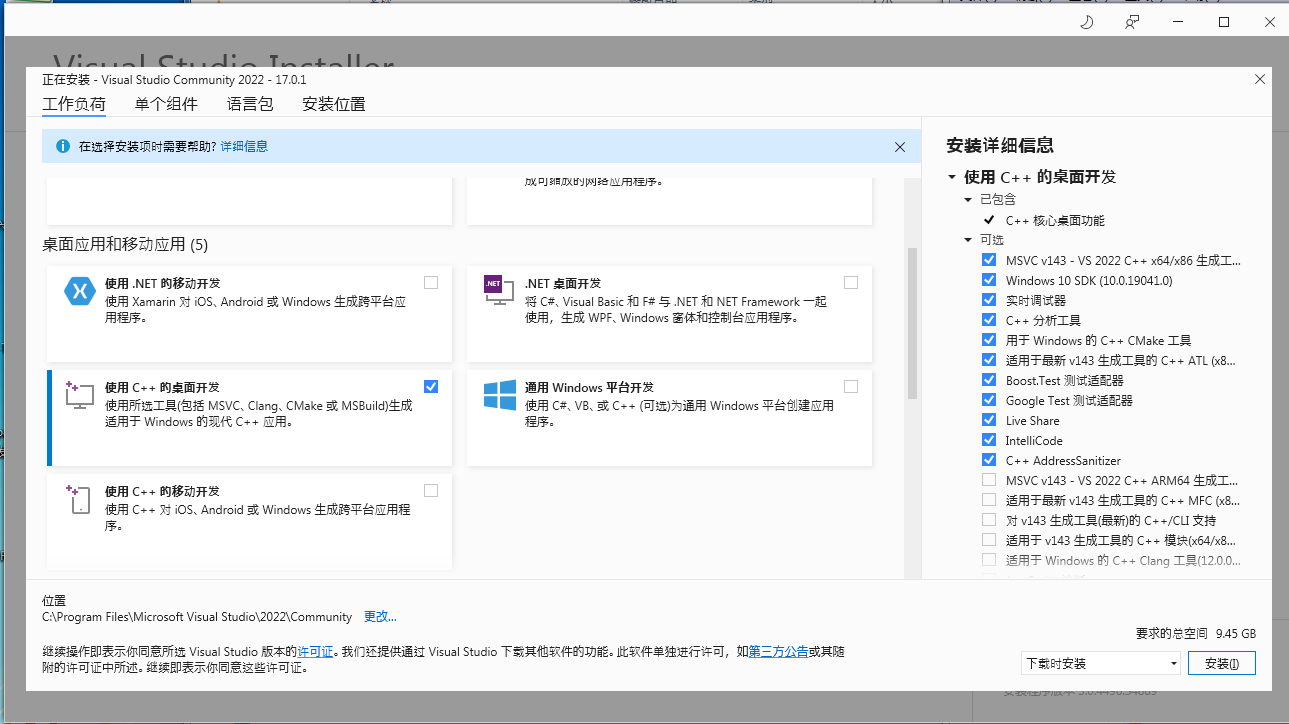Switch to the 单个组件 tab

[x=166, y=103]
